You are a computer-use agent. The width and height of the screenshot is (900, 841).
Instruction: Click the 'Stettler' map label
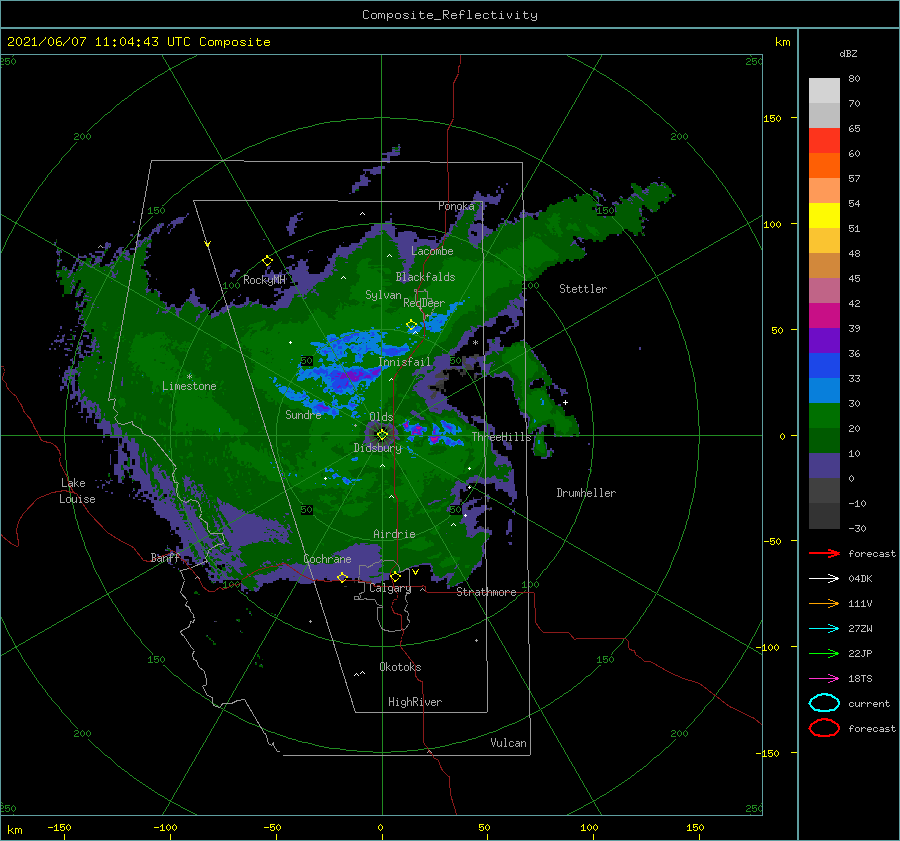click(583, 289)
